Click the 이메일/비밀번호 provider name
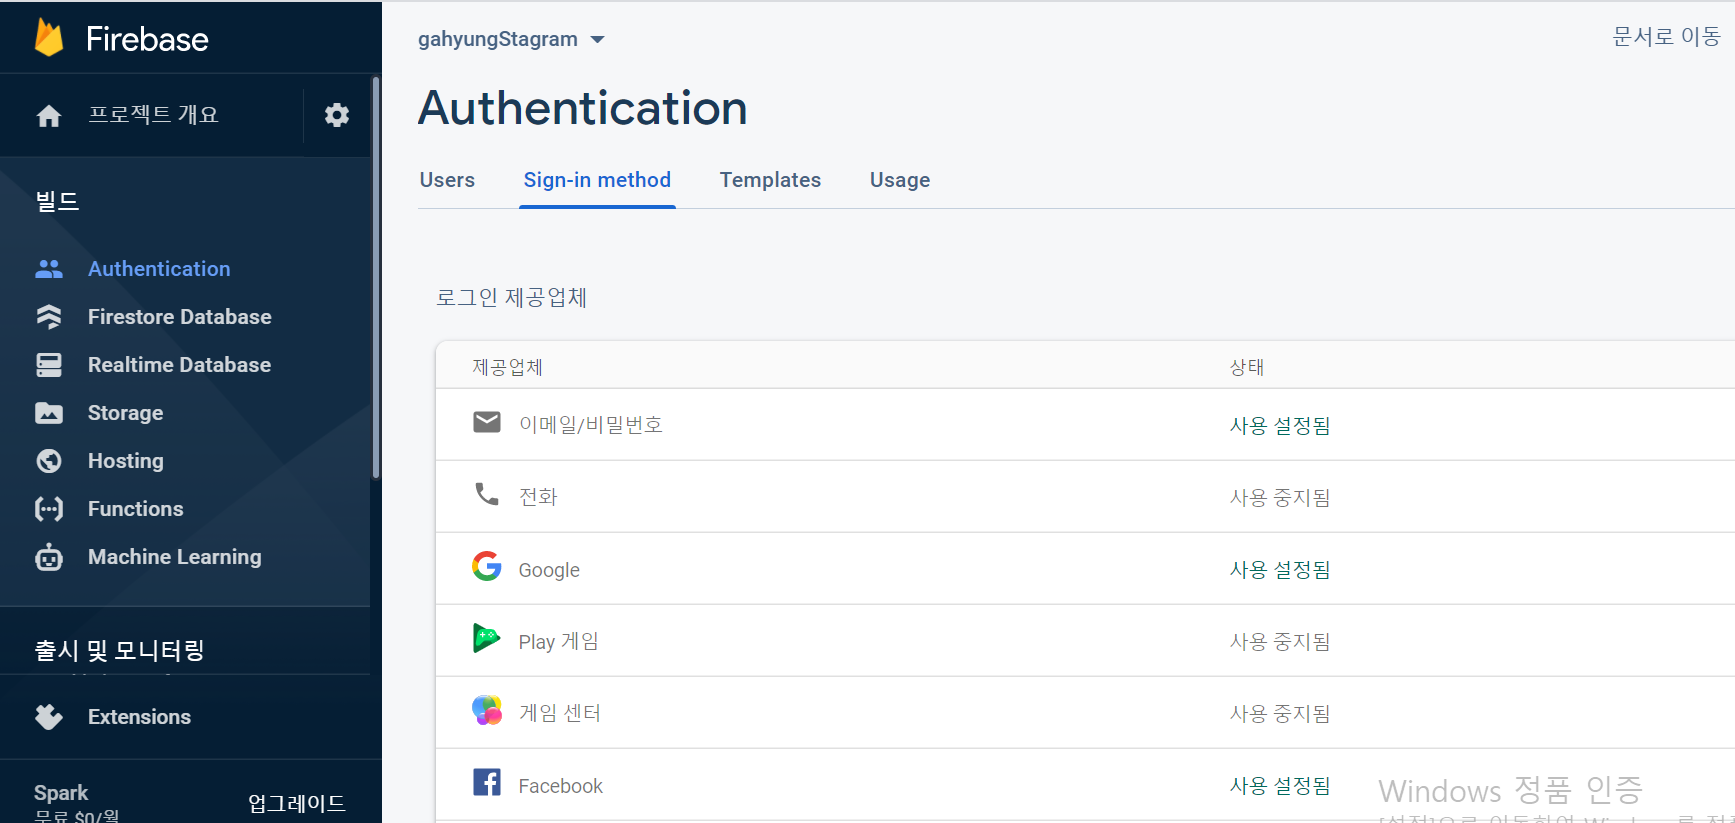Screen dimensions: 1735x823 click(590, 425)
